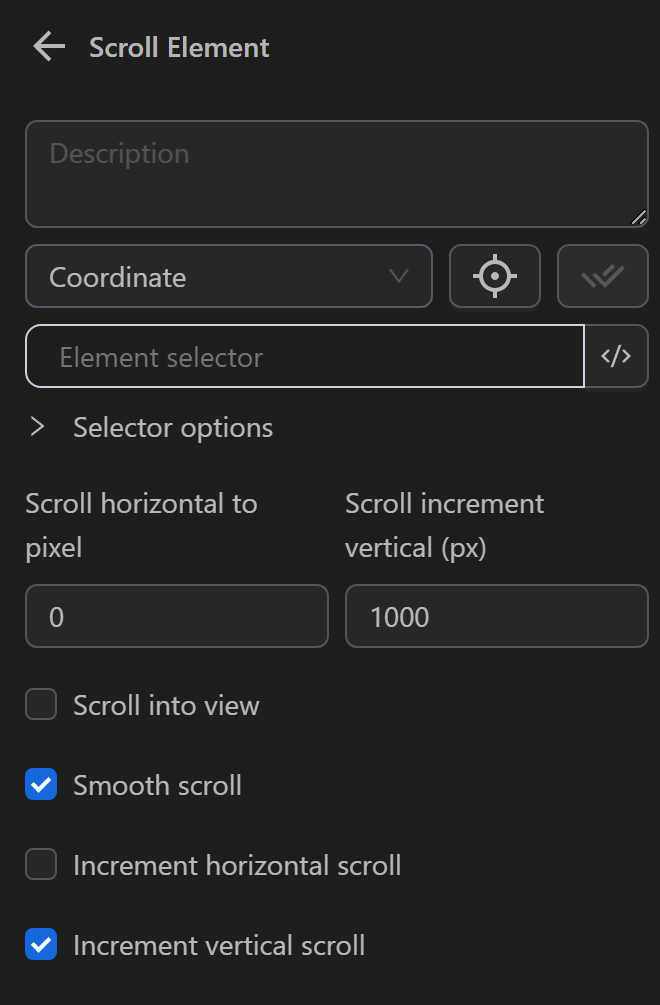Open the code editor via </> icon

coord(616,356)
